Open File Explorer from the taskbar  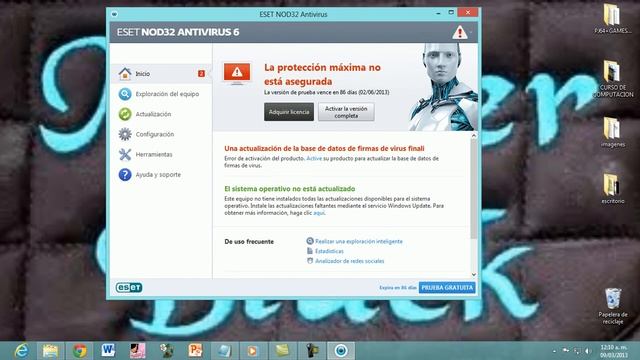pyautogui.click(x=50, y=351)
